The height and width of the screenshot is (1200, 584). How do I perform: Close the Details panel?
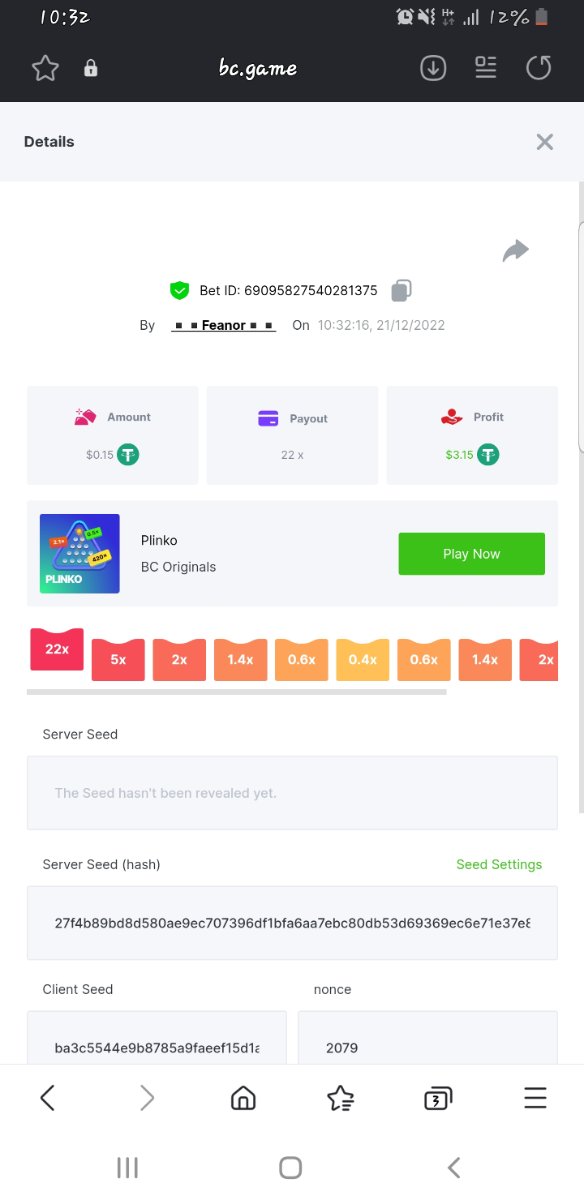pyautogui.click(x=545, y=142)
